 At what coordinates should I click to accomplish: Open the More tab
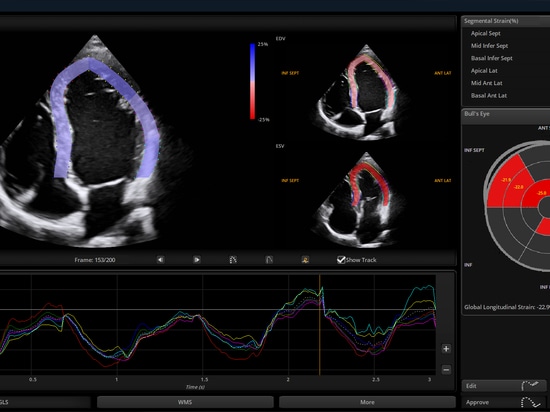367,402
